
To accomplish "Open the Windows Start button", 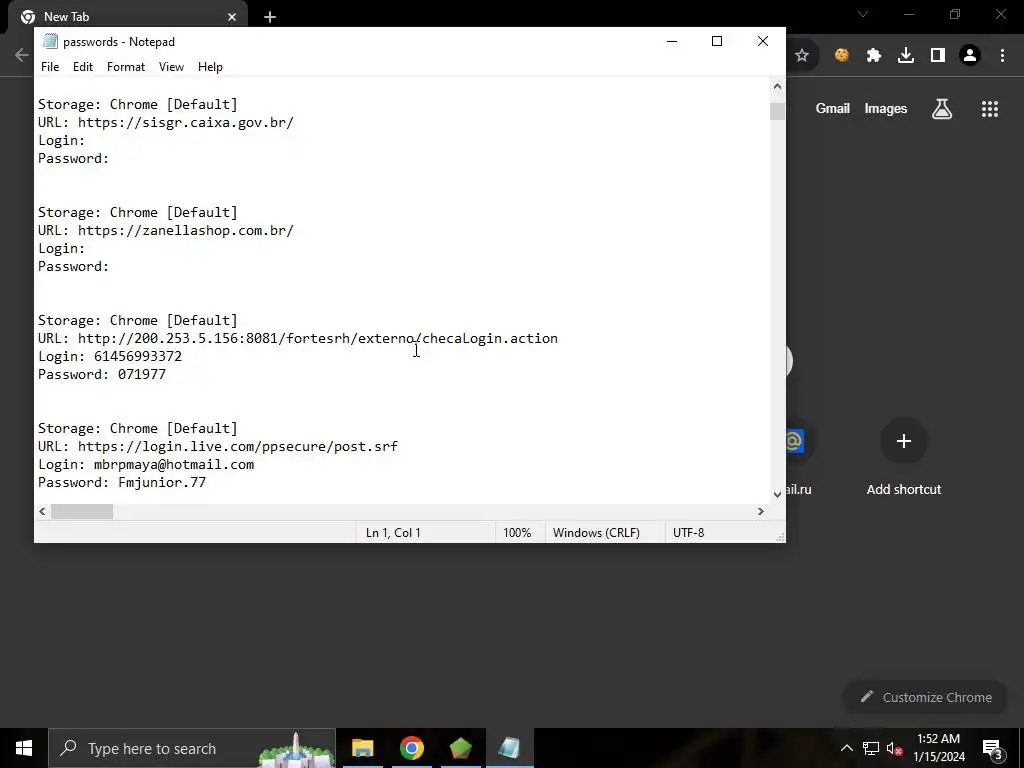I will pyautogui.click(x=24, y=748).
